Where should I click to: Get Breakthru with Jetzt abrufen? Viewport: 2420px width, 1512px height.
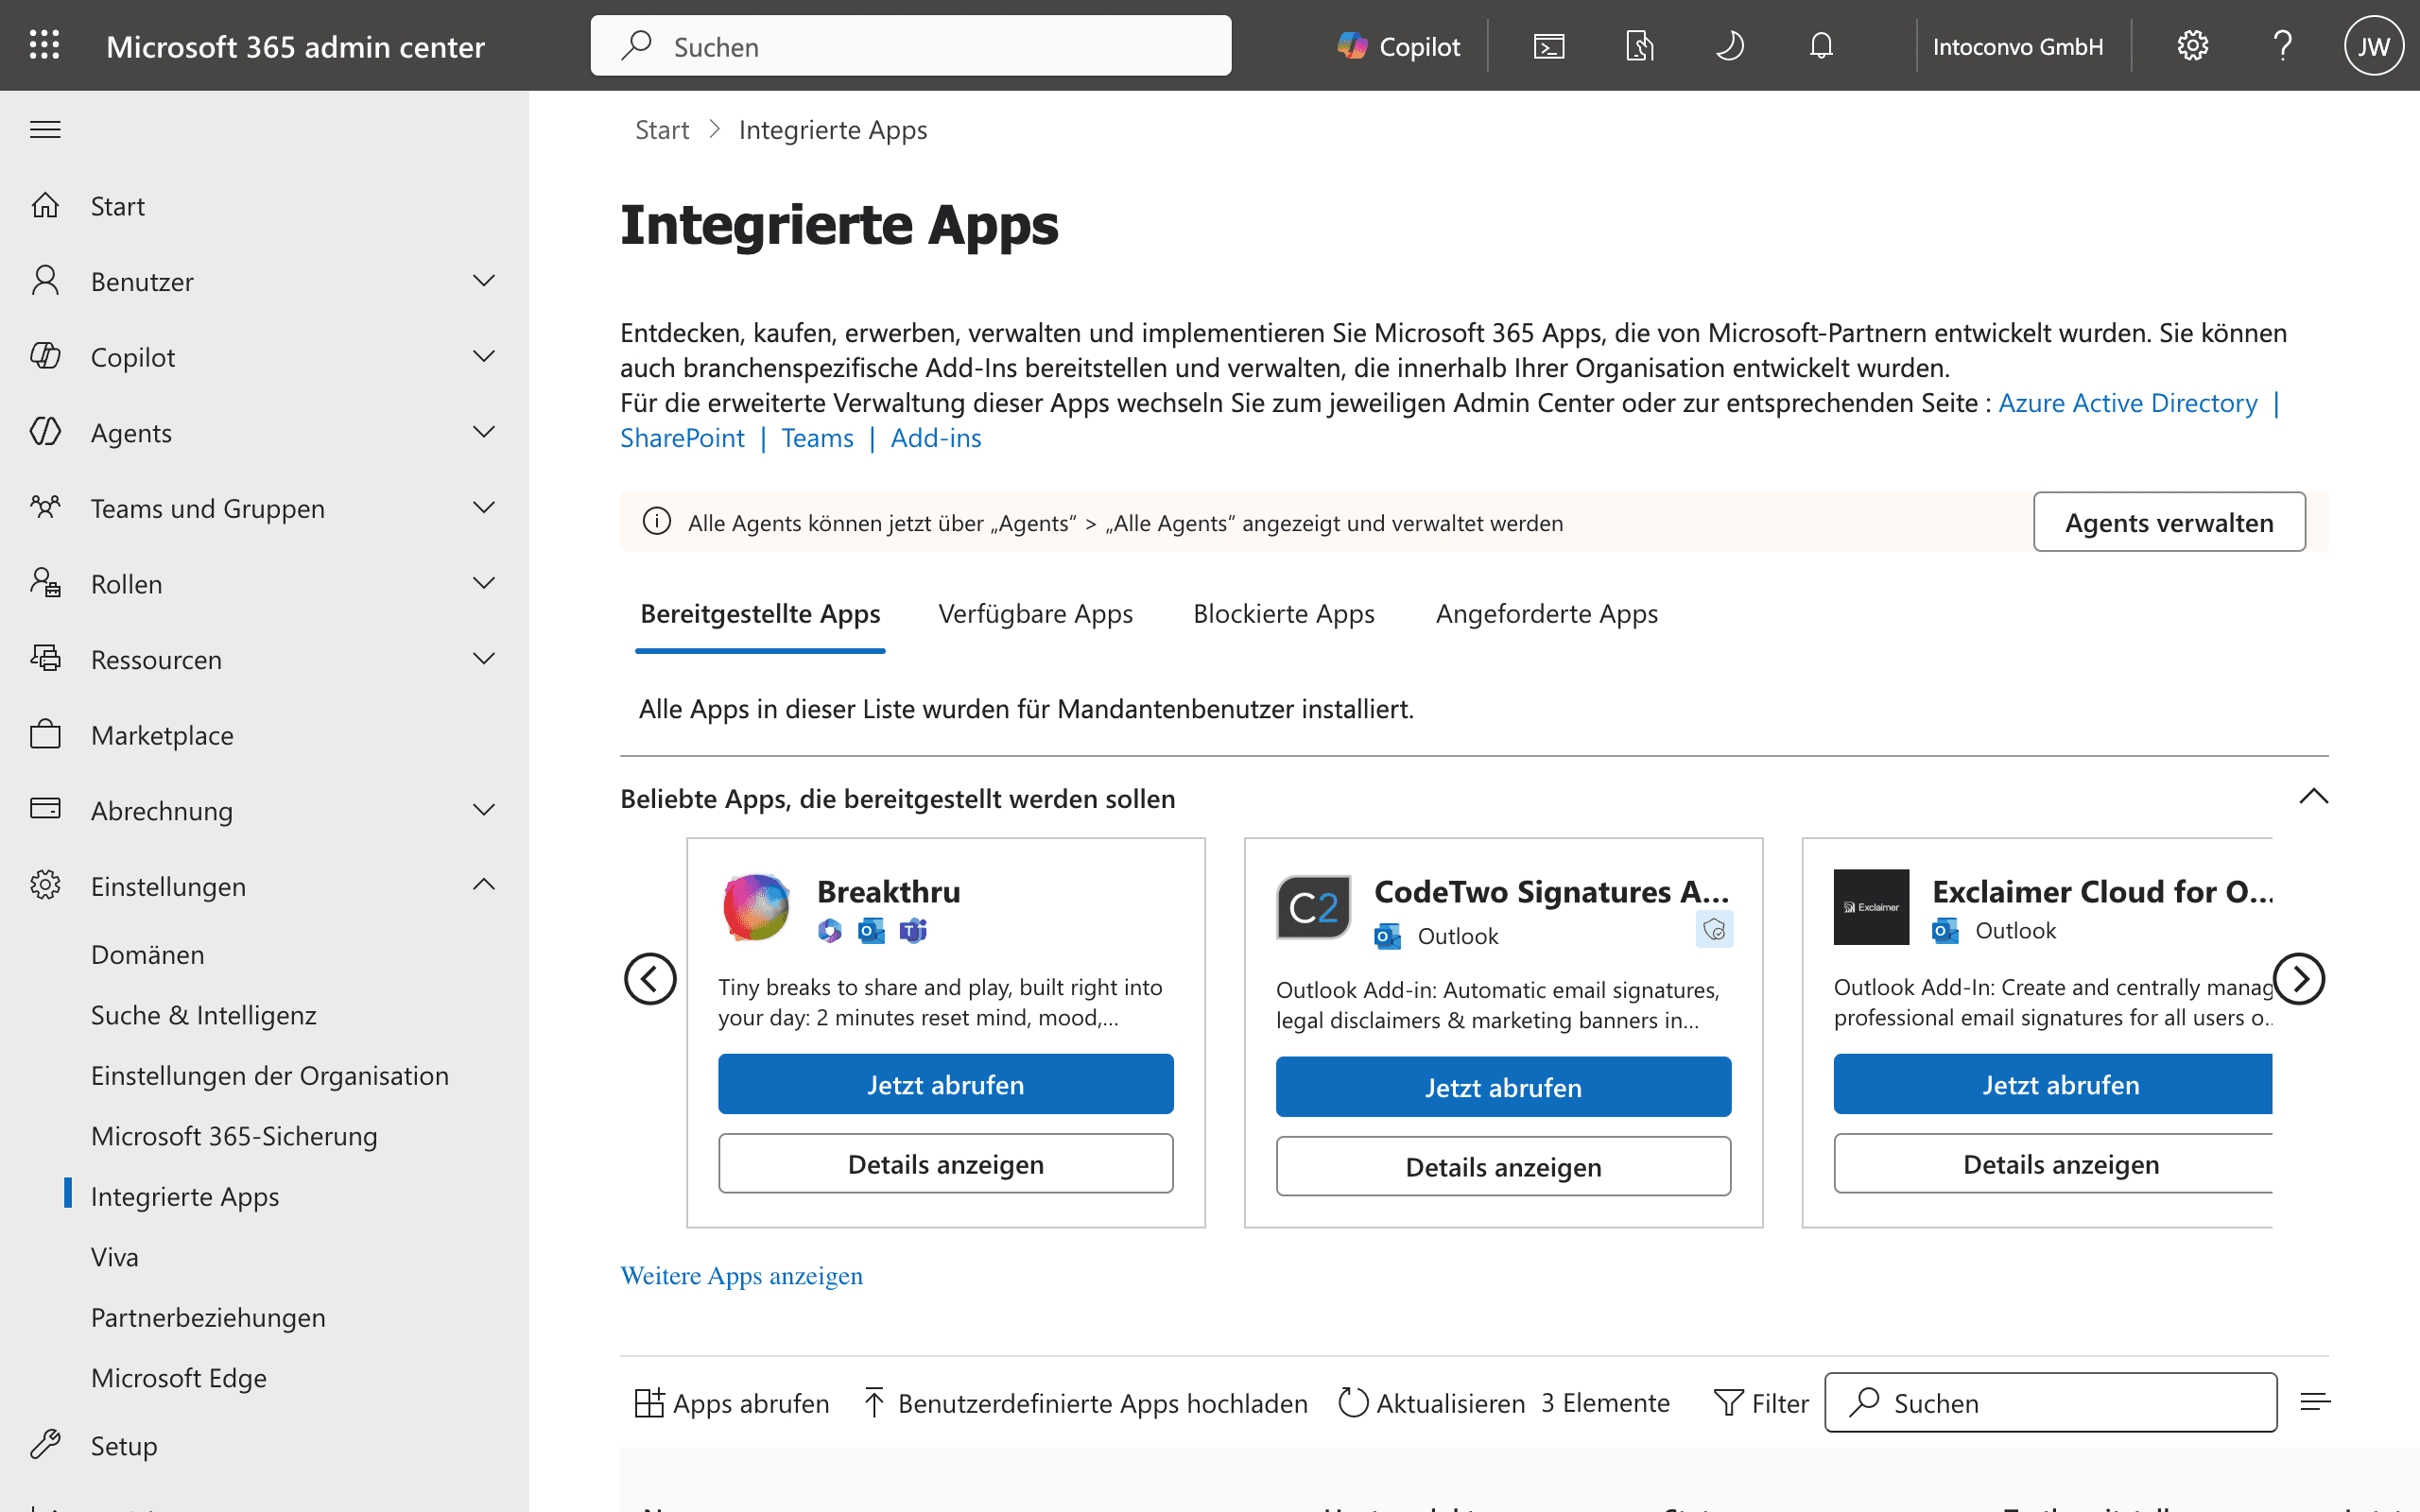pyautogui.click(x=945, y=1084)
